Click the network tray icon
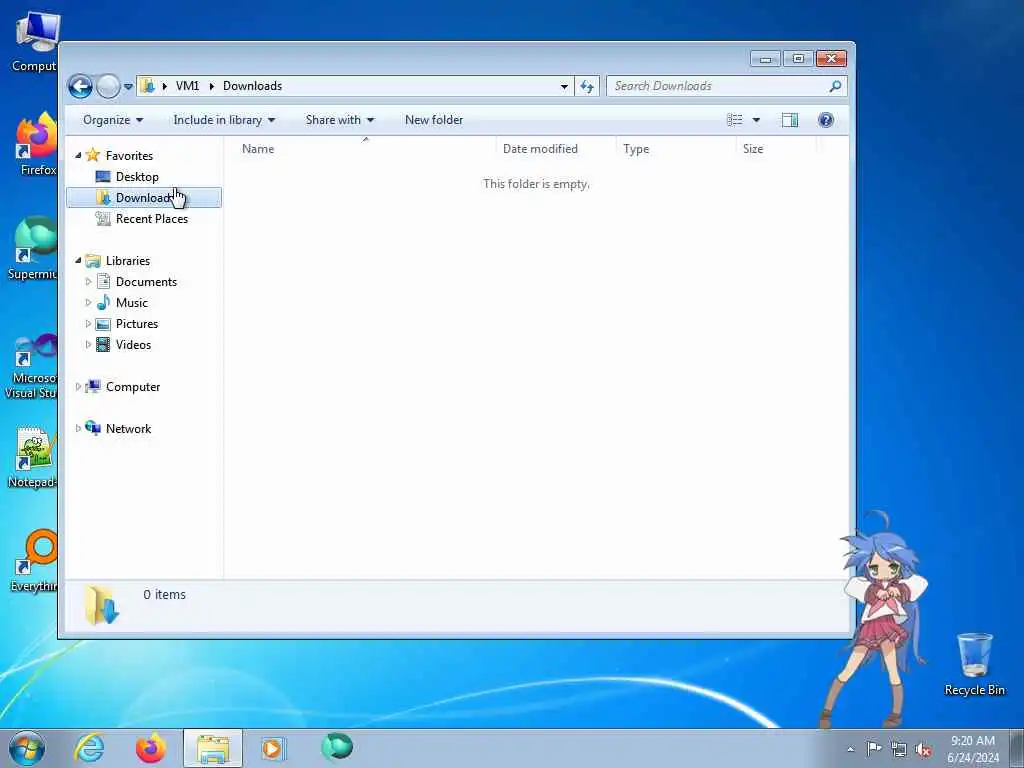The width and height of the screenshot is (1024, 768). pyautogui.click(x=899, y=749)
